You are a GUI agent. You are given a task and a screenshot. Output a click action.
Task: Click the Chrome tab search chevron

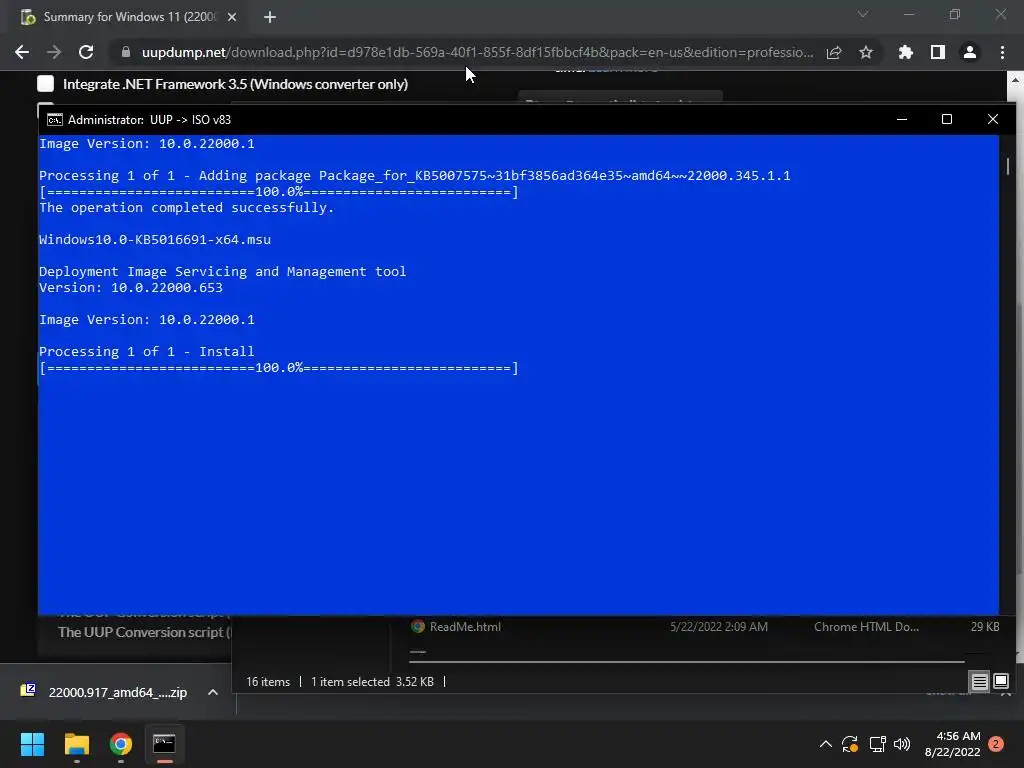coord(863,14)
